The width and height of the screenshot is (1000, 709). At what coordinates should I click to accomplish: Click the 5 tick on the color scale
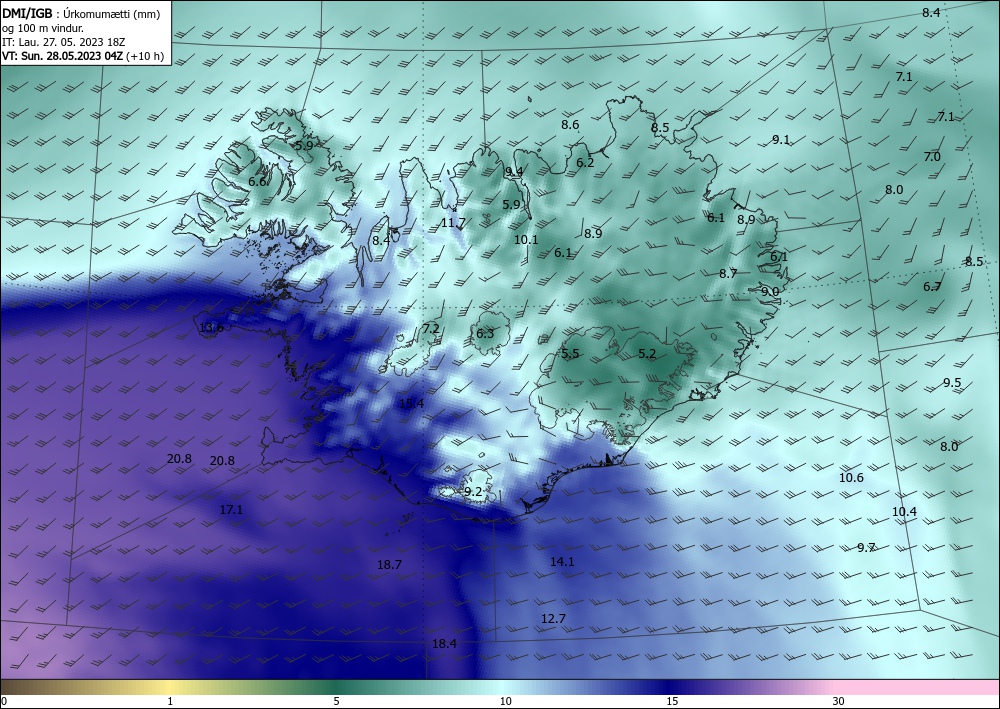tap(336, 701)
